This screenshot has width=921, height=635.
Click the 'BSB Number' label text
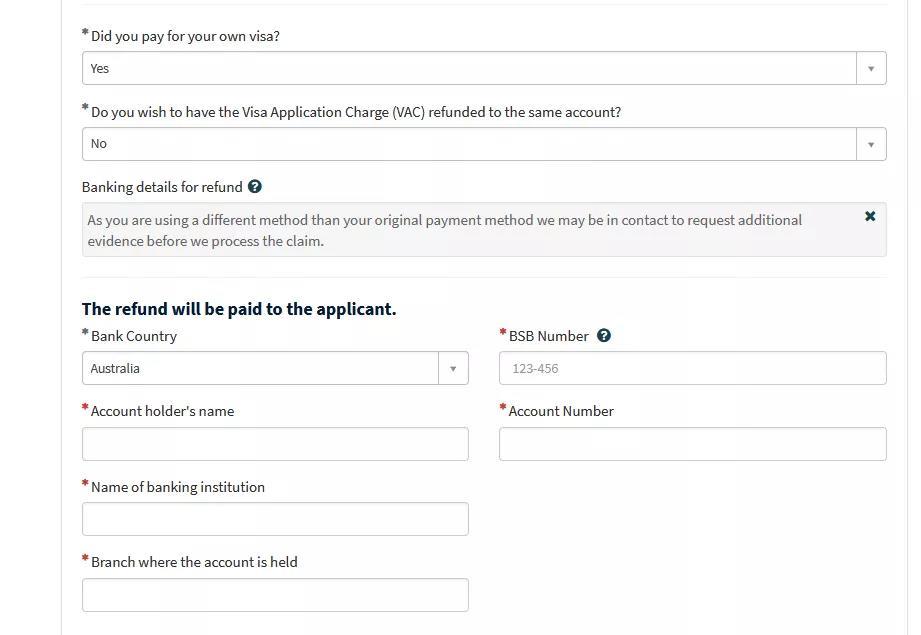[x=548, y=336]
